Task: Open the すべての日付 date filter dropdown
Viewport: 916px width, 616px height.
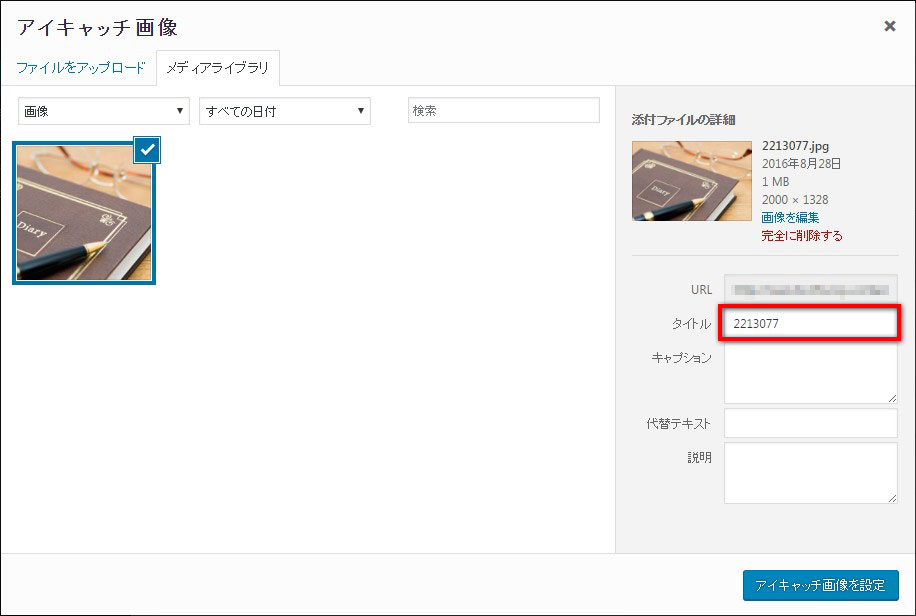Action: point(285,110)
